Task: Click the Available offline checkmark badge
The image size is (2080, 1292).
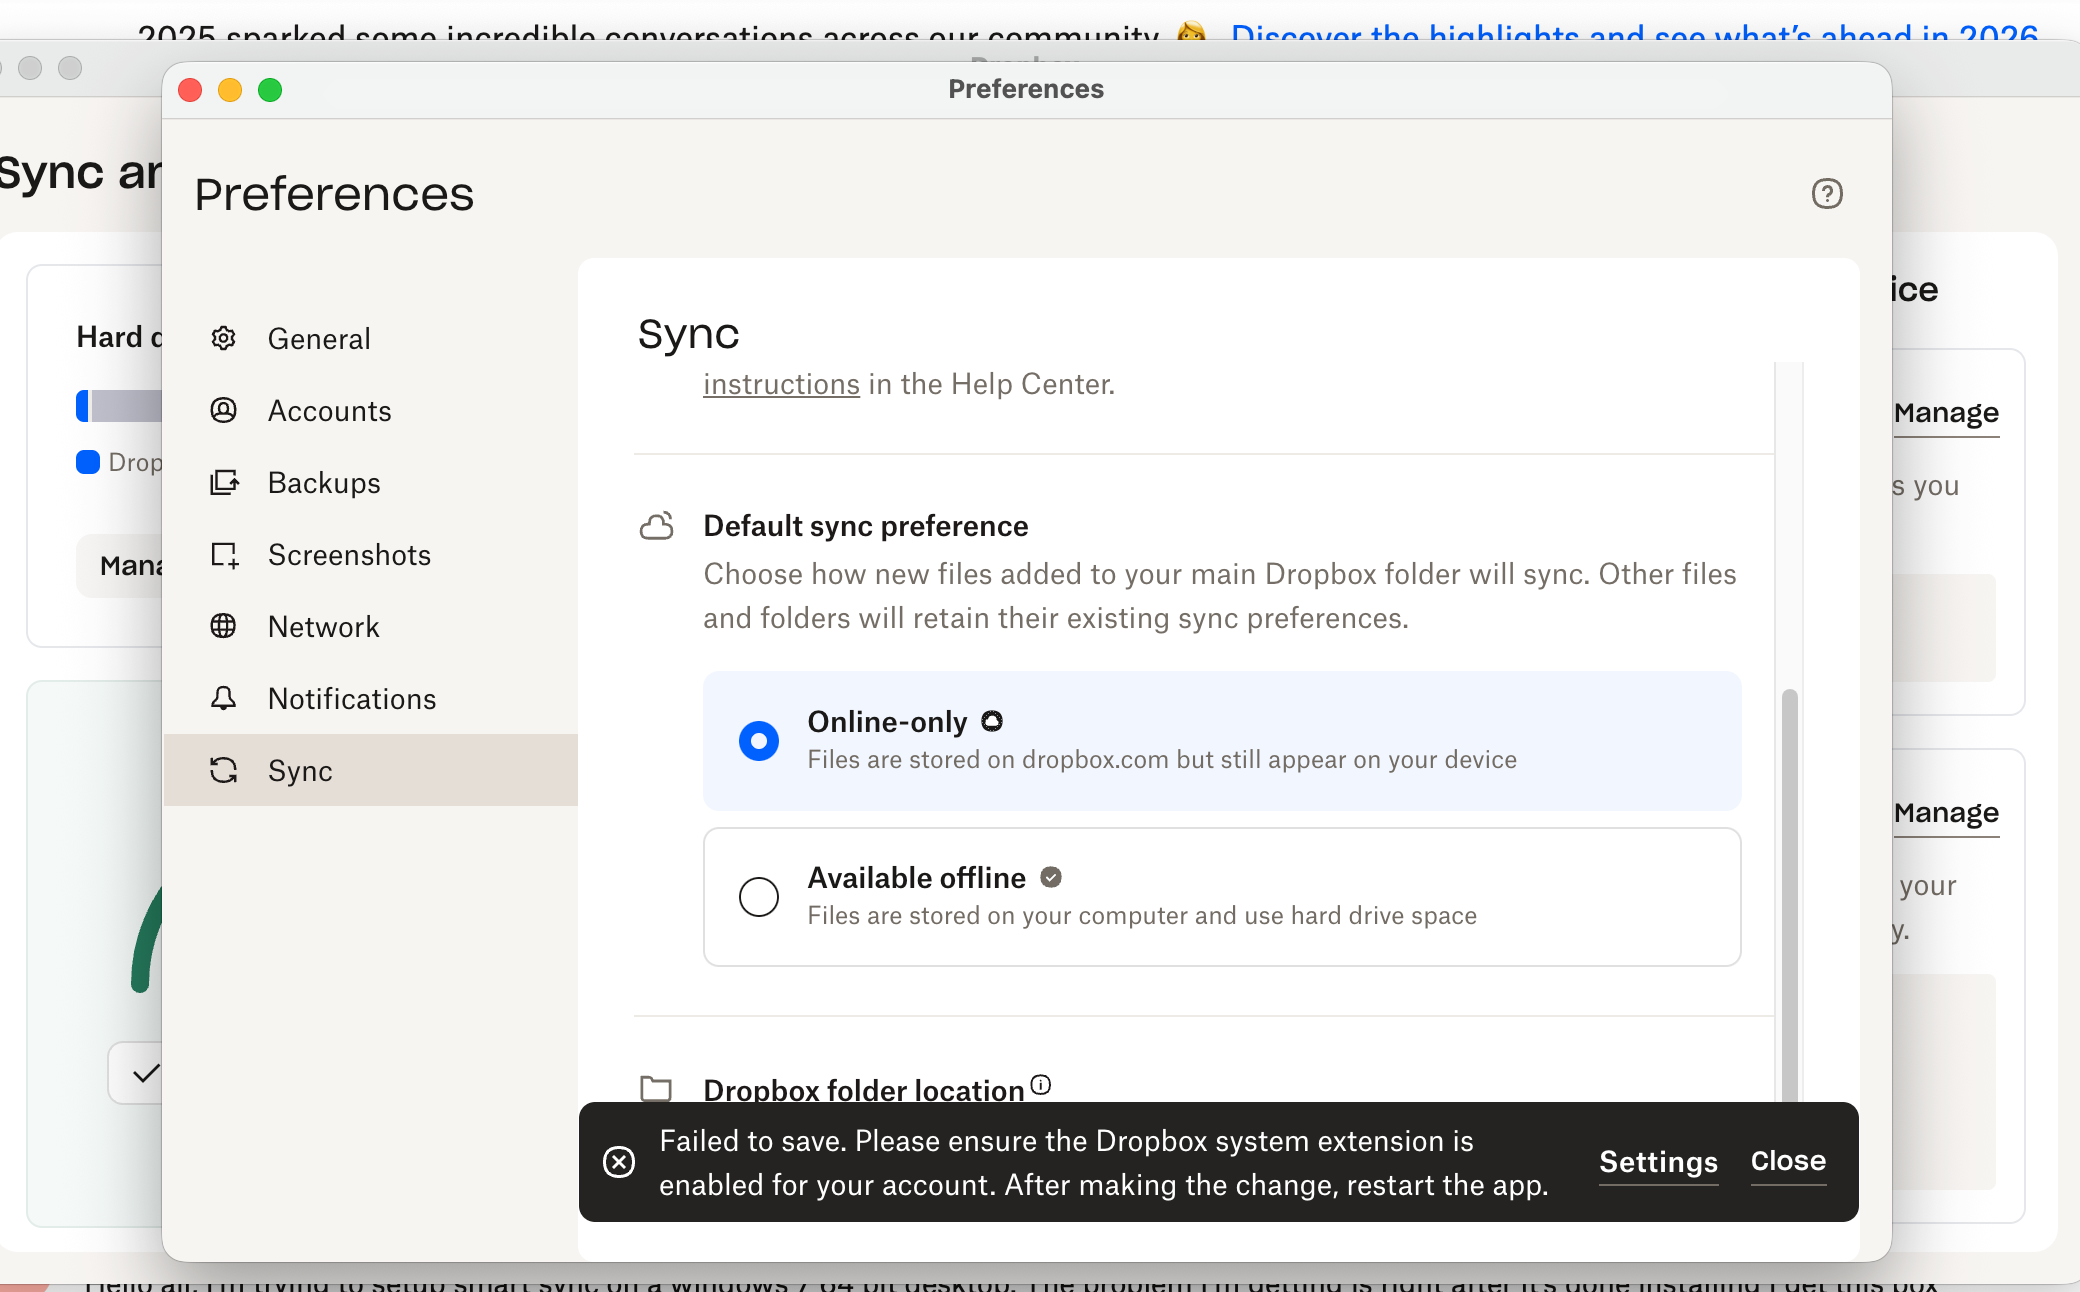Action: pos(1050,877)
